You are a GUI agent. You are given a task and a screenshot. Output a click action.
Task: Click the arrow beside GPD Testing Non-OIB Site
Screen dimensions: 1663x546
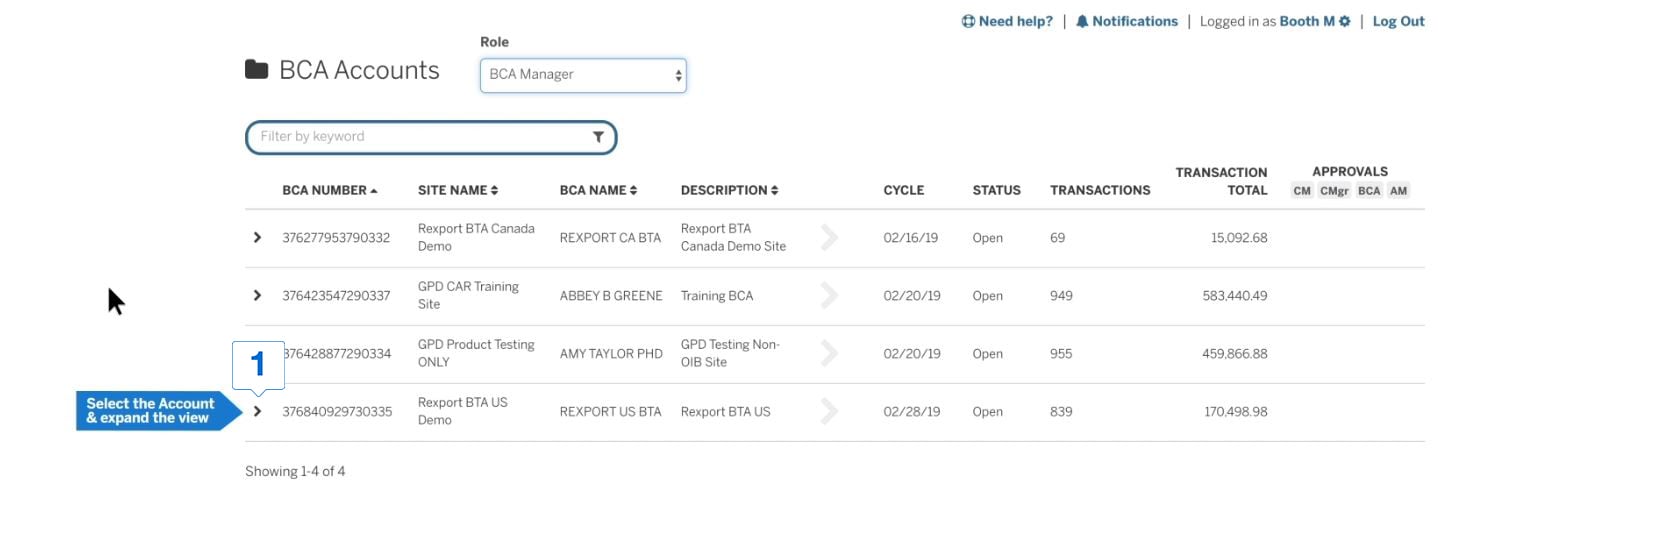829,354
